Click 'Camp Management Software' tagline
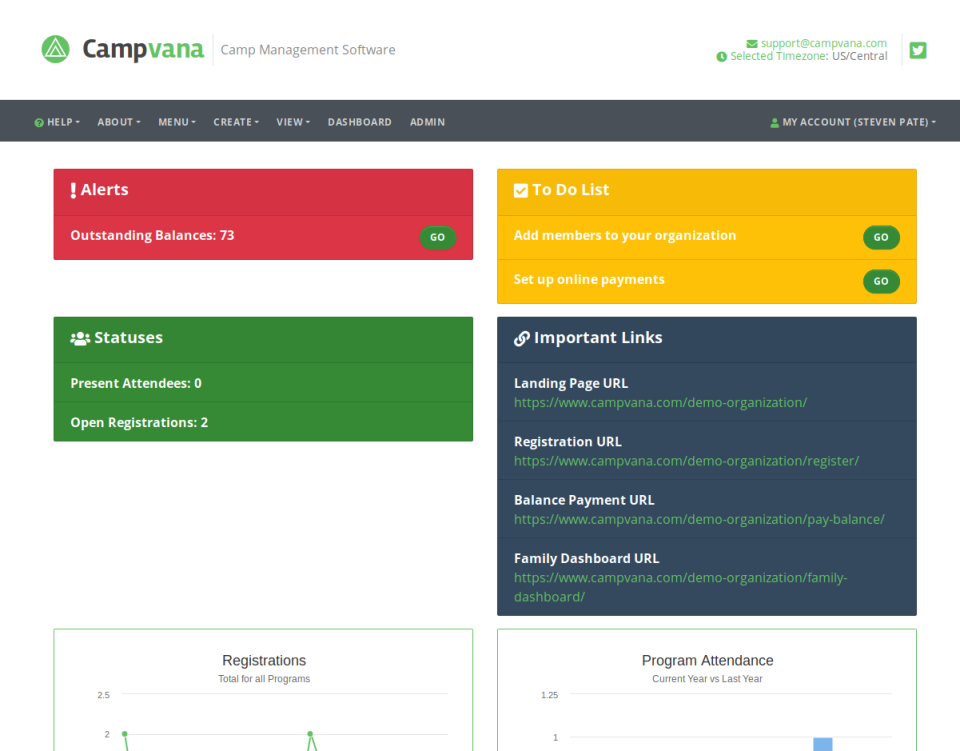The image size is (960, 751). point(308,50)
